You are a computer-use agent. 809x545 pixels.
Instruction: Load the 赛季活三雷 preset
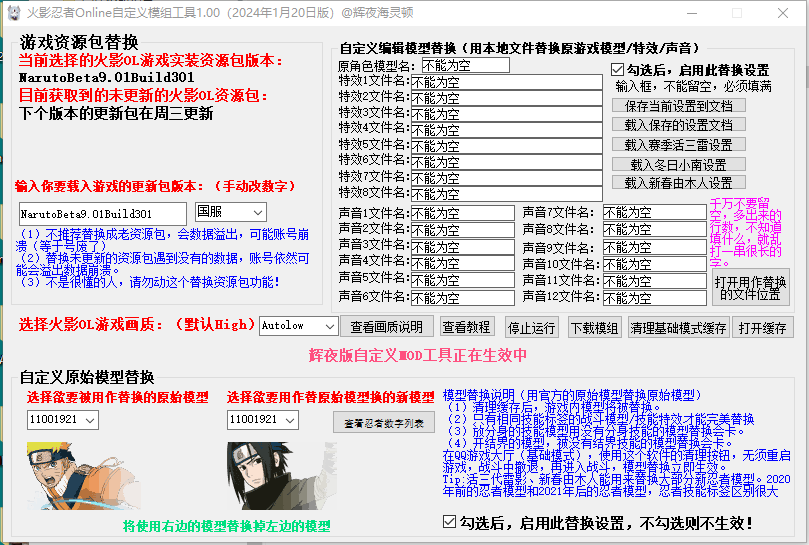pos(679,145)
